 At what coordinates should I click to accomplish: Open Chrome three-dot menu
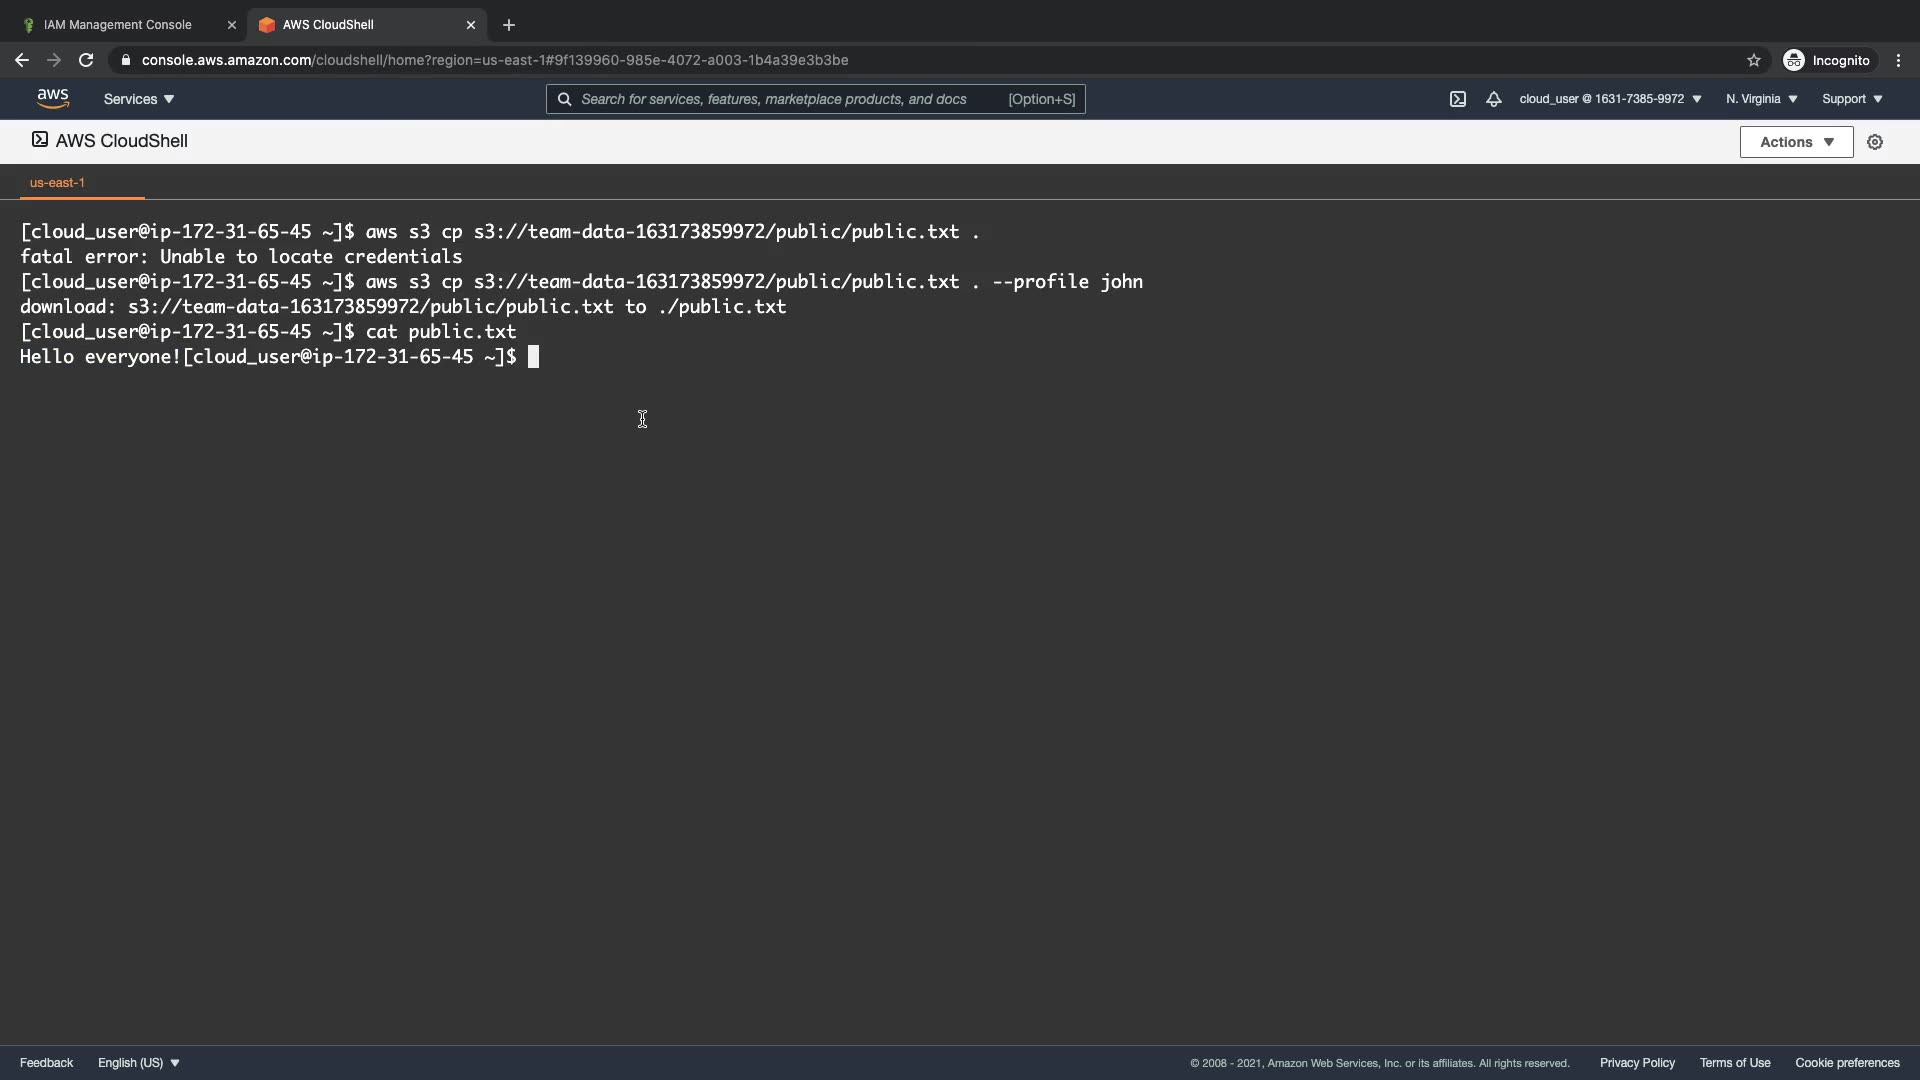pos(1898,60)
